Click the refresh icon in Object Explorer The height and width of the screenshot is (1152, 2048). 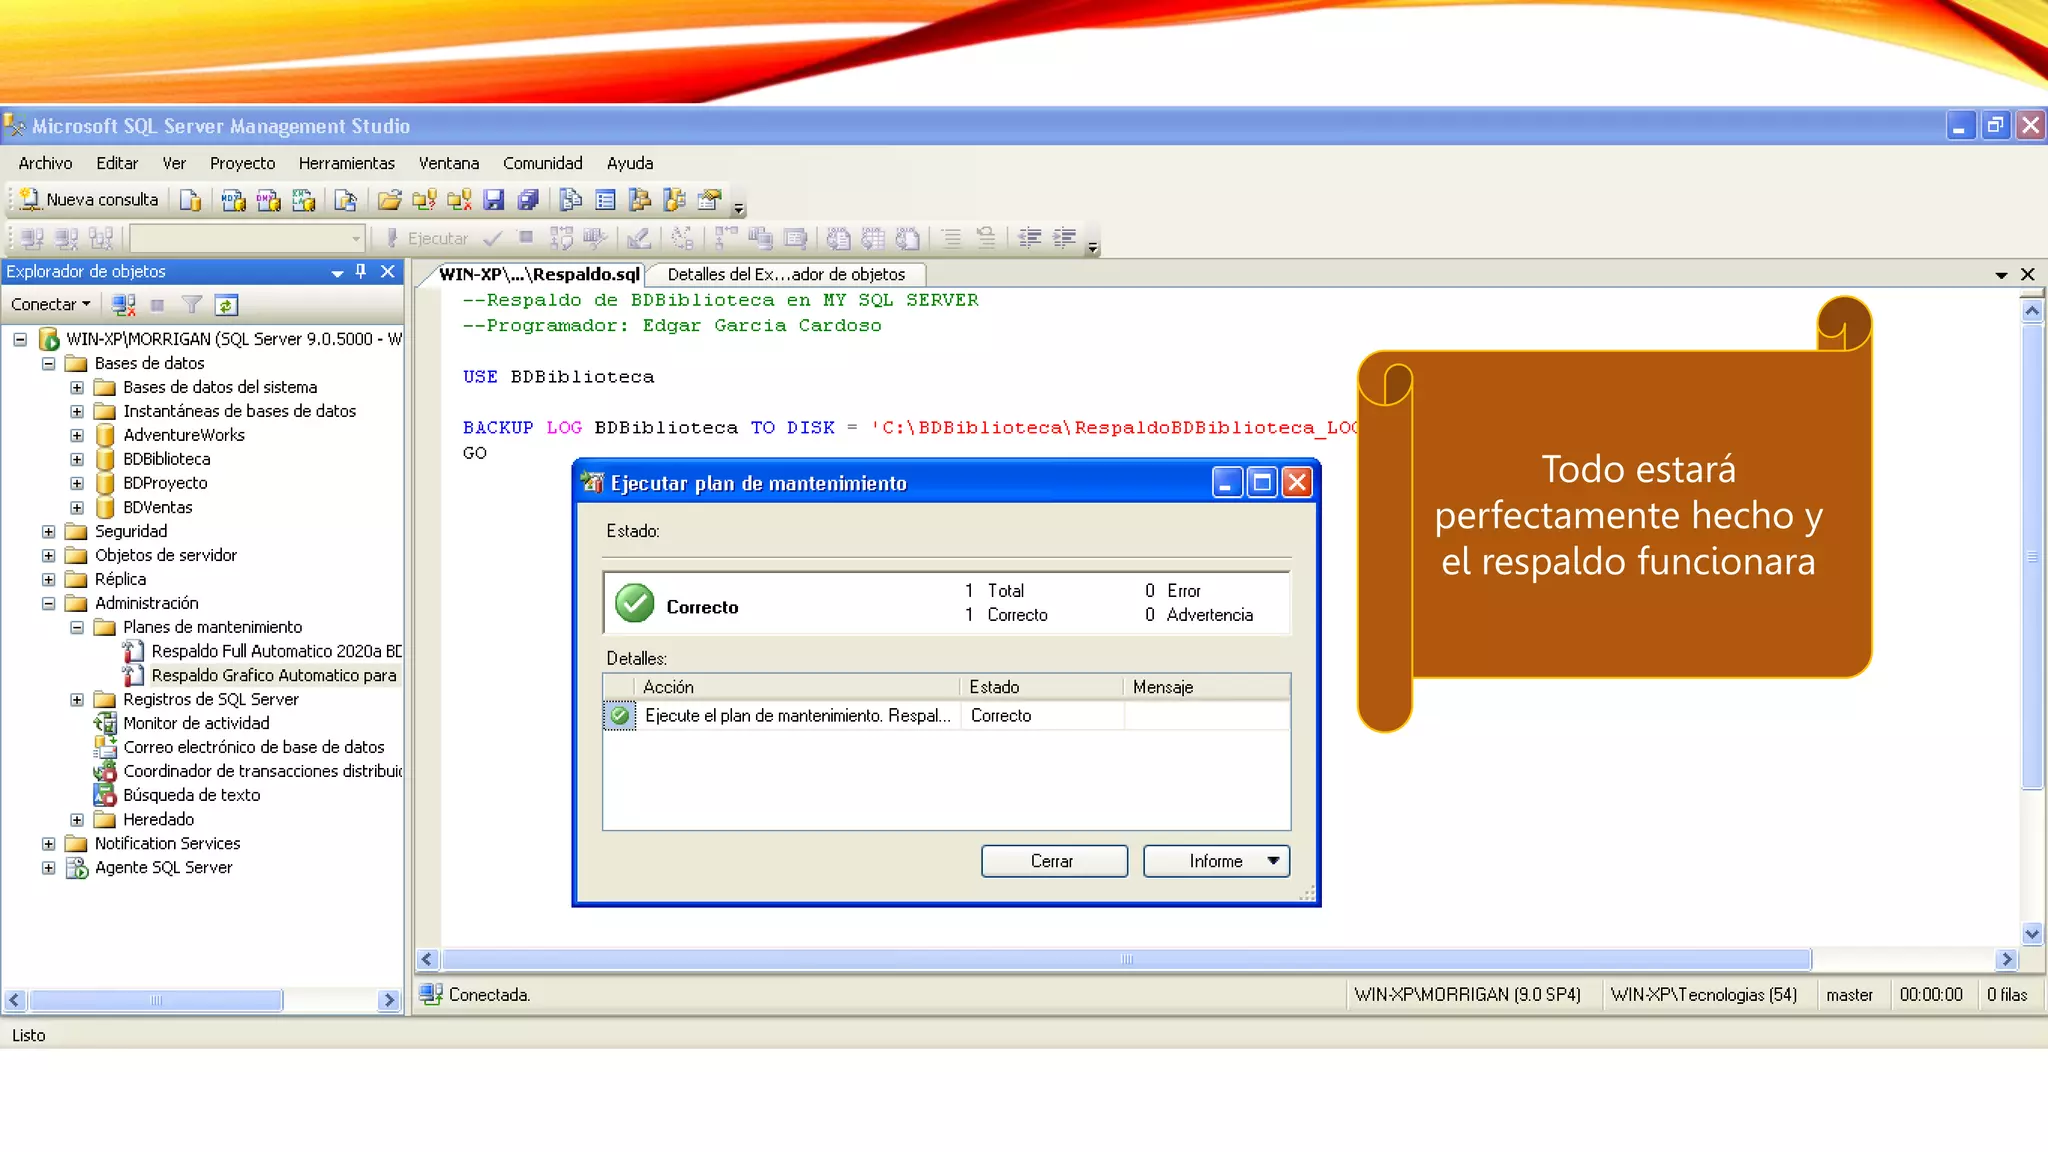pos(226,305)
